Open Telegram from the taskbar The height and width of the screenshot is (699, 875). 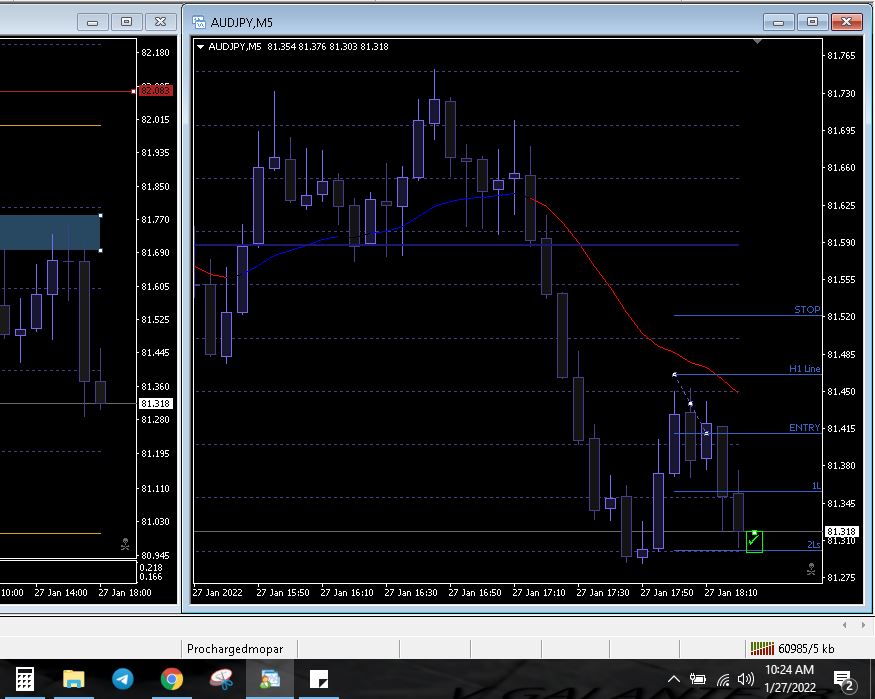(123, 680)
